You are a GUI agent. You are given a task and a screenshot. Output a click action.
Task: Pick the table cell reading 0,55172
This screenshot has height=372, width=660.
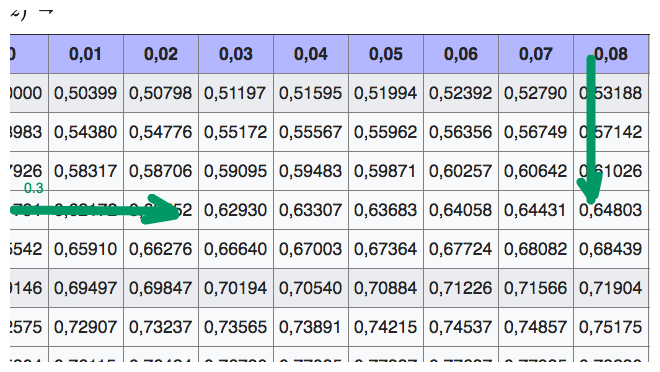[236, 132]
